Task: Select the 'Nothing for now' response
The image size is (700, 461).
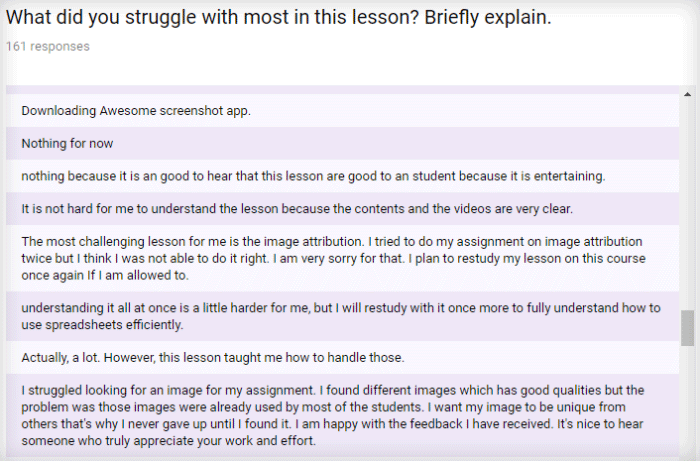Action: [x=342, y=143]
